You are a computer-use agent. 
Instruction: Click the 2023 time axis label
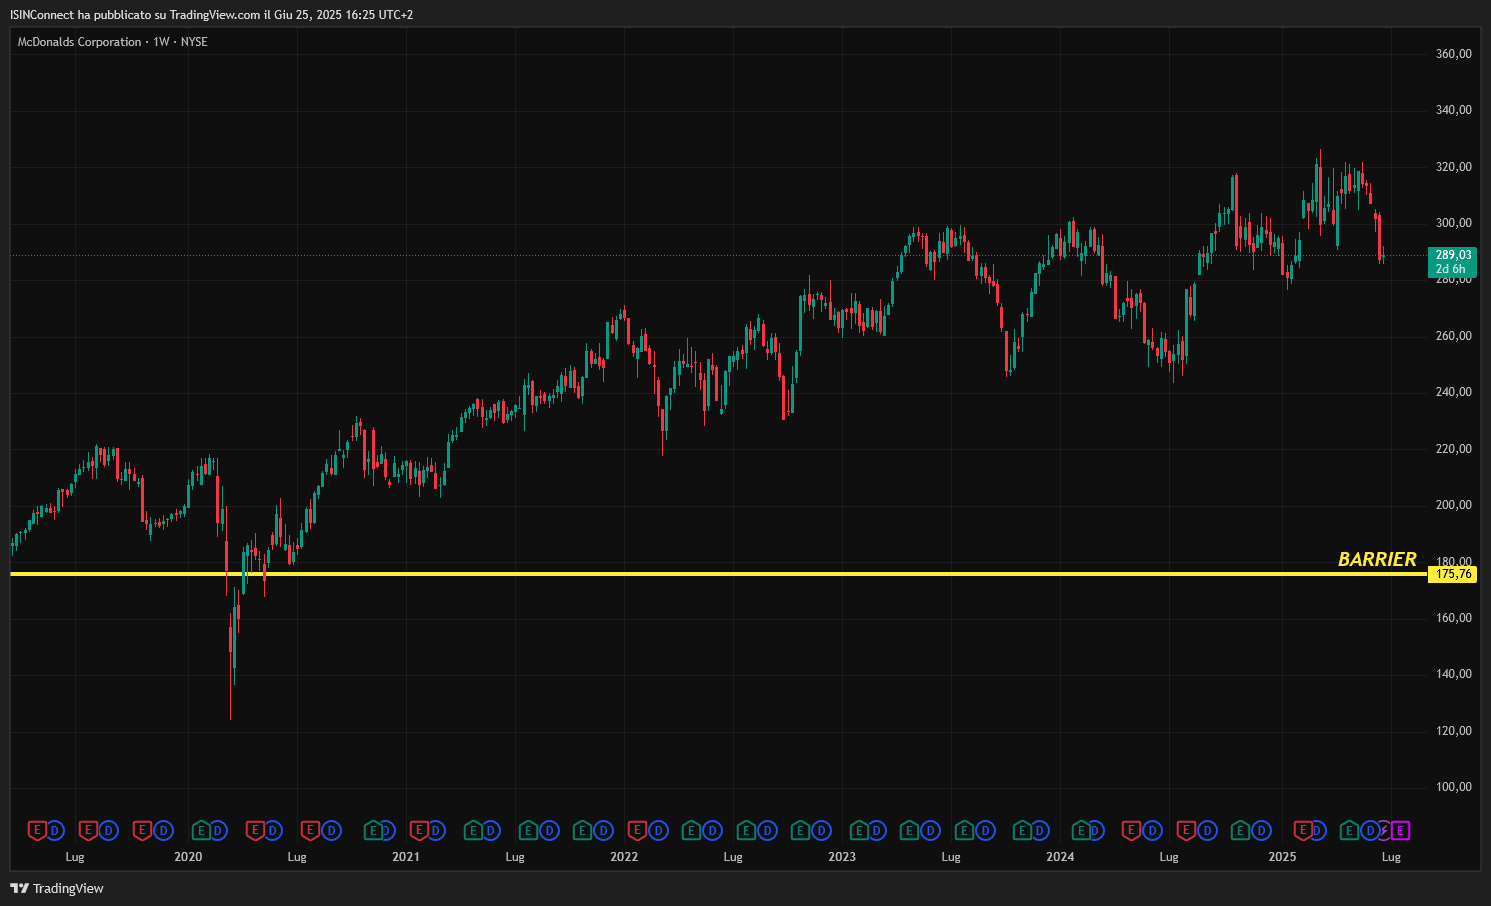tap(842, 857)
